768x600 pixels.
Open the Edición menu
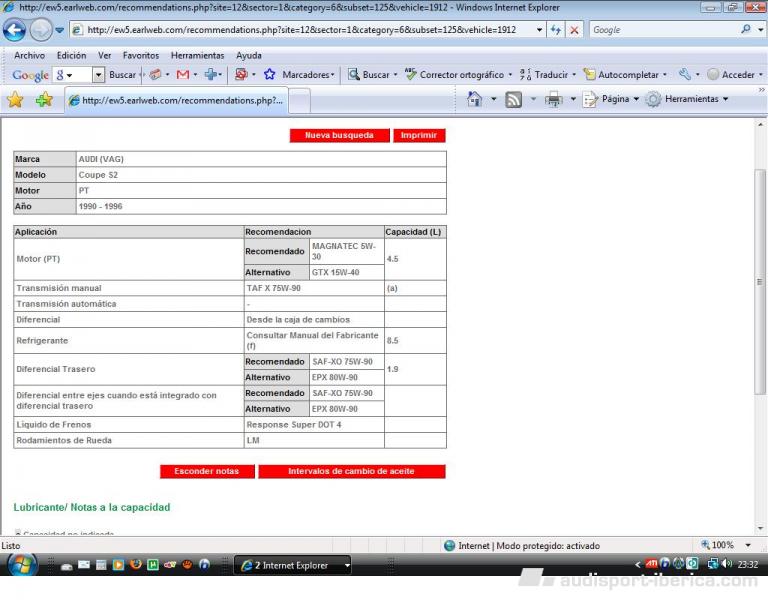pyautogui.click(x=72, y=55)
